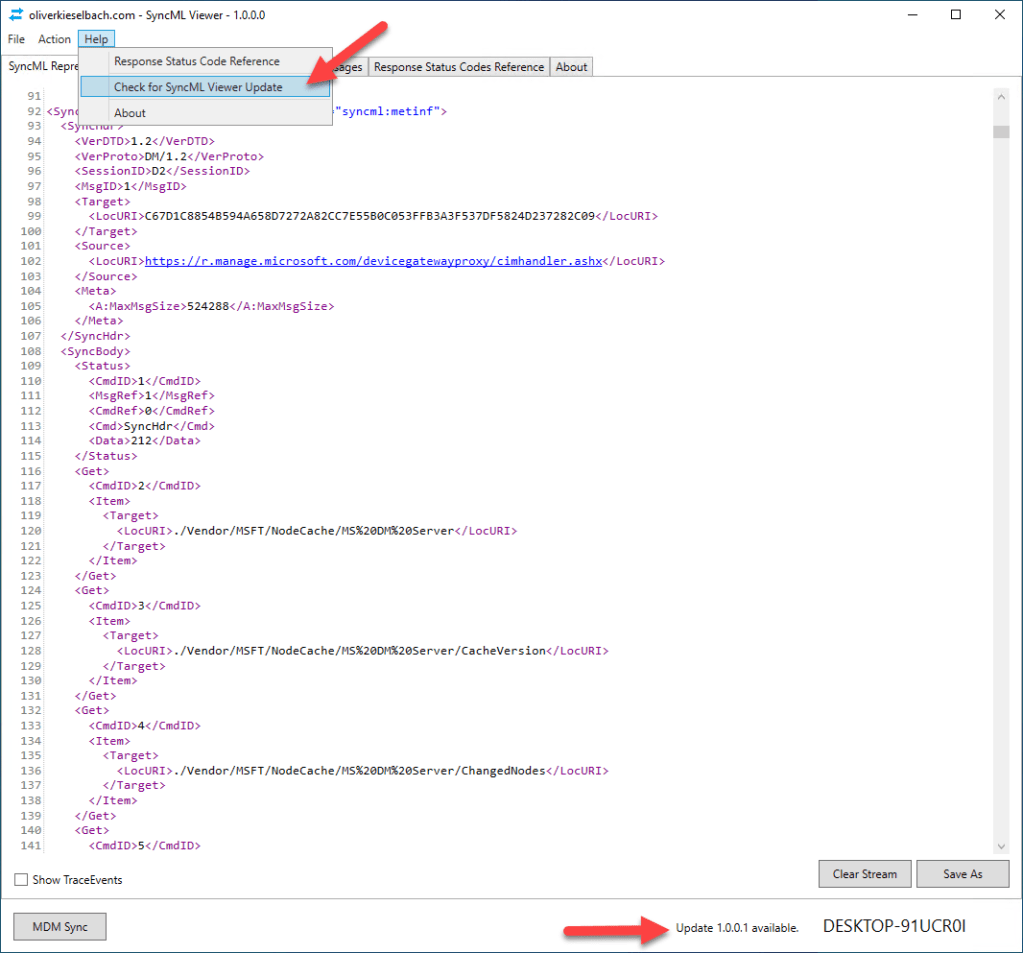Click the Save As button
1023x953 pixels.
click(962, 873)
